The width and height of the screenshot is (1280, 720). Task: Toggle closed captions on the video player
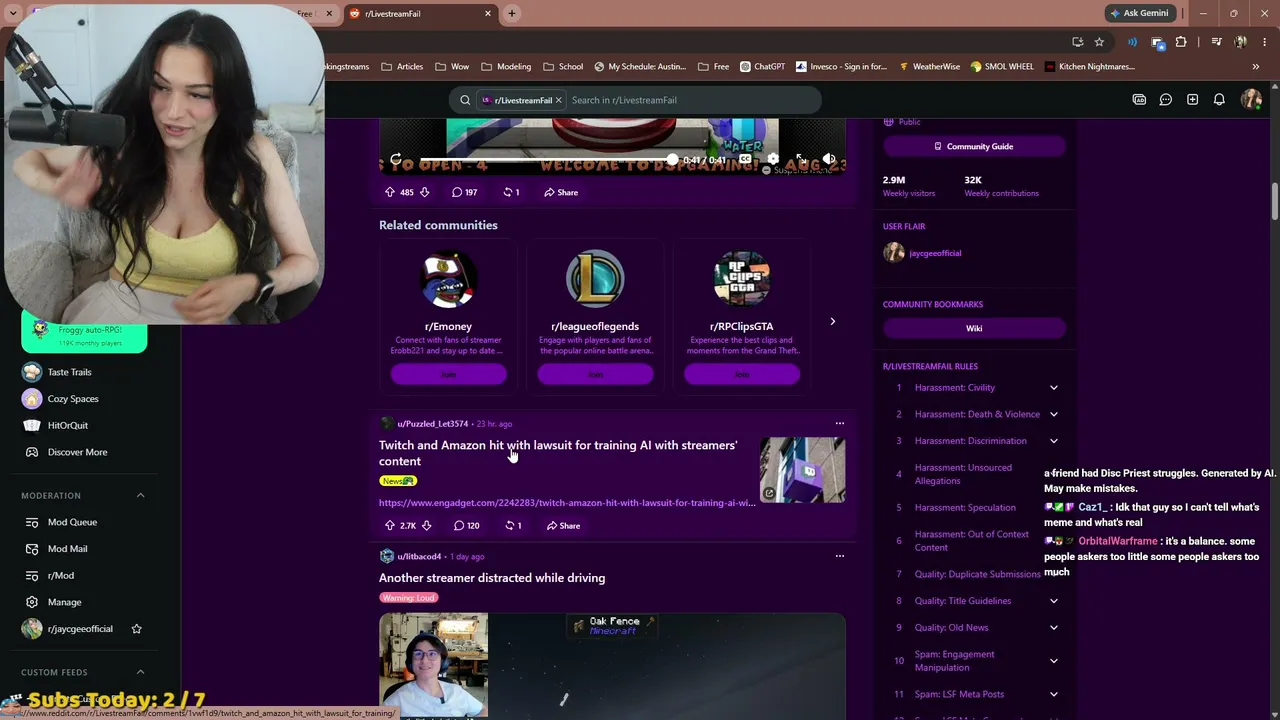[x=745, y=160]
